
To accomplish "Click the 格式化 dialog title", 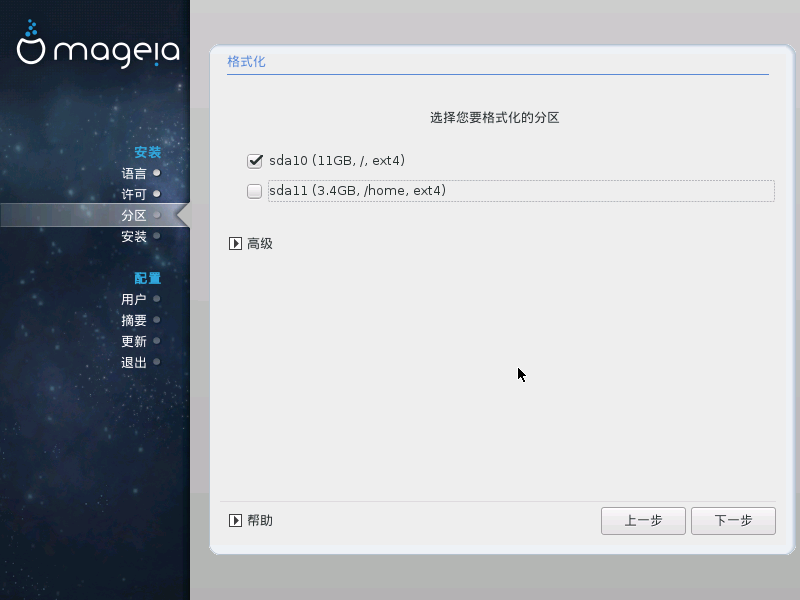I will pos(246,62).
